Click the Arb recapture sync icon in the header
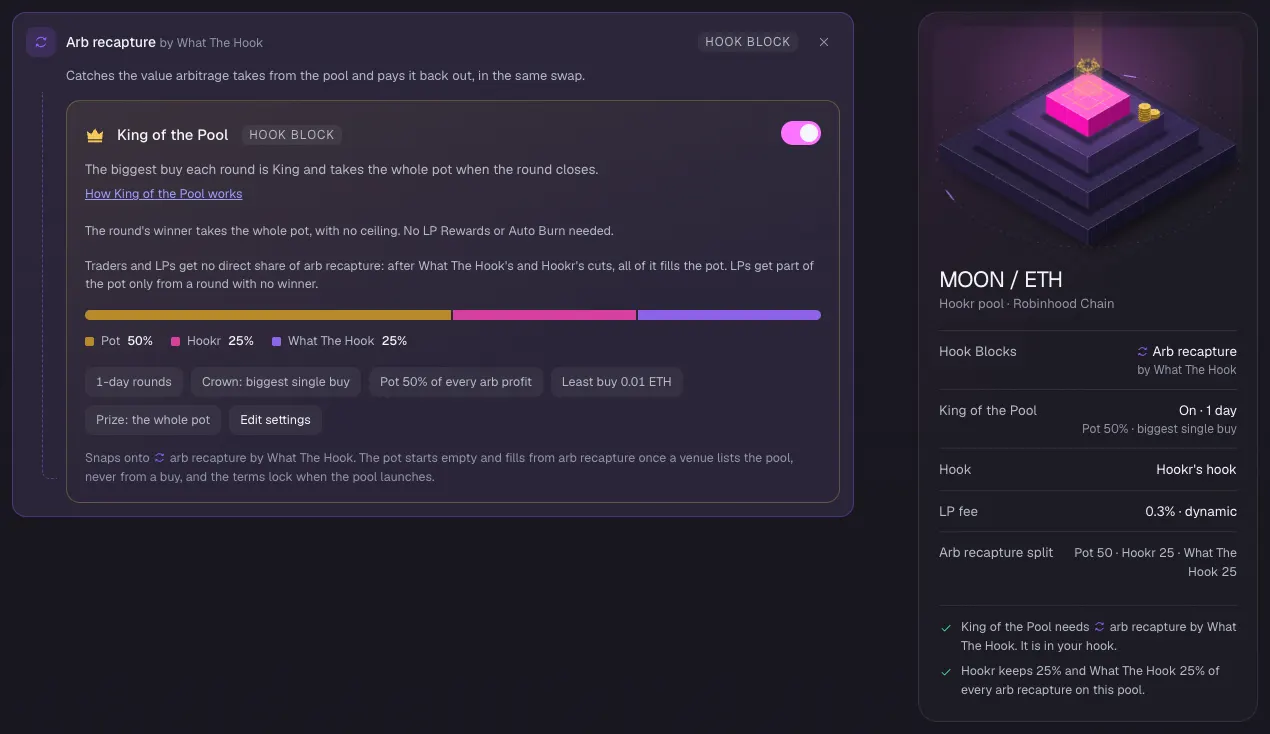This screenshot has width=1270, height=734. [41, 42]
